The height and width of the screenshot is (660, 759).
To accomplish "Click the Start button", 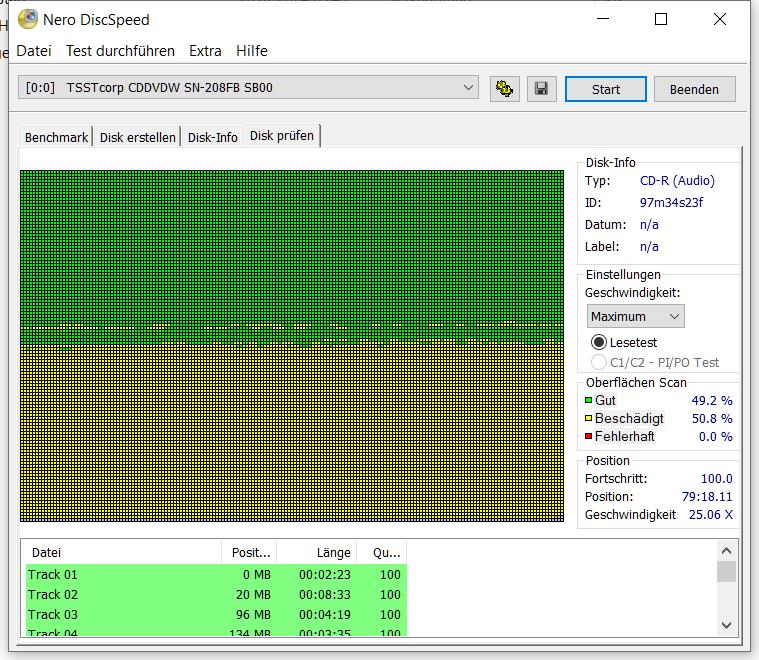I will pos(606,89).
